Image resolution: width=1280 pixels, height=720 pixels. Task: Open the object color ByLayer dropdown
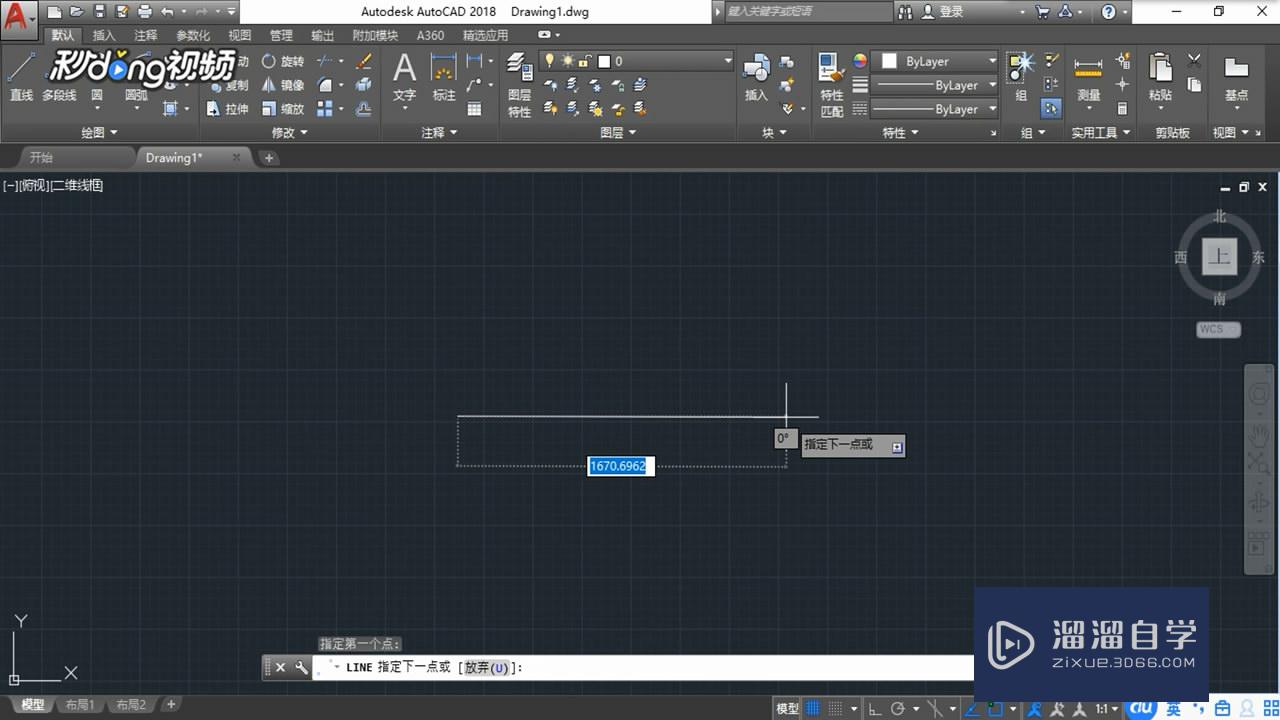pyautogui.click(x=993, y=60)
